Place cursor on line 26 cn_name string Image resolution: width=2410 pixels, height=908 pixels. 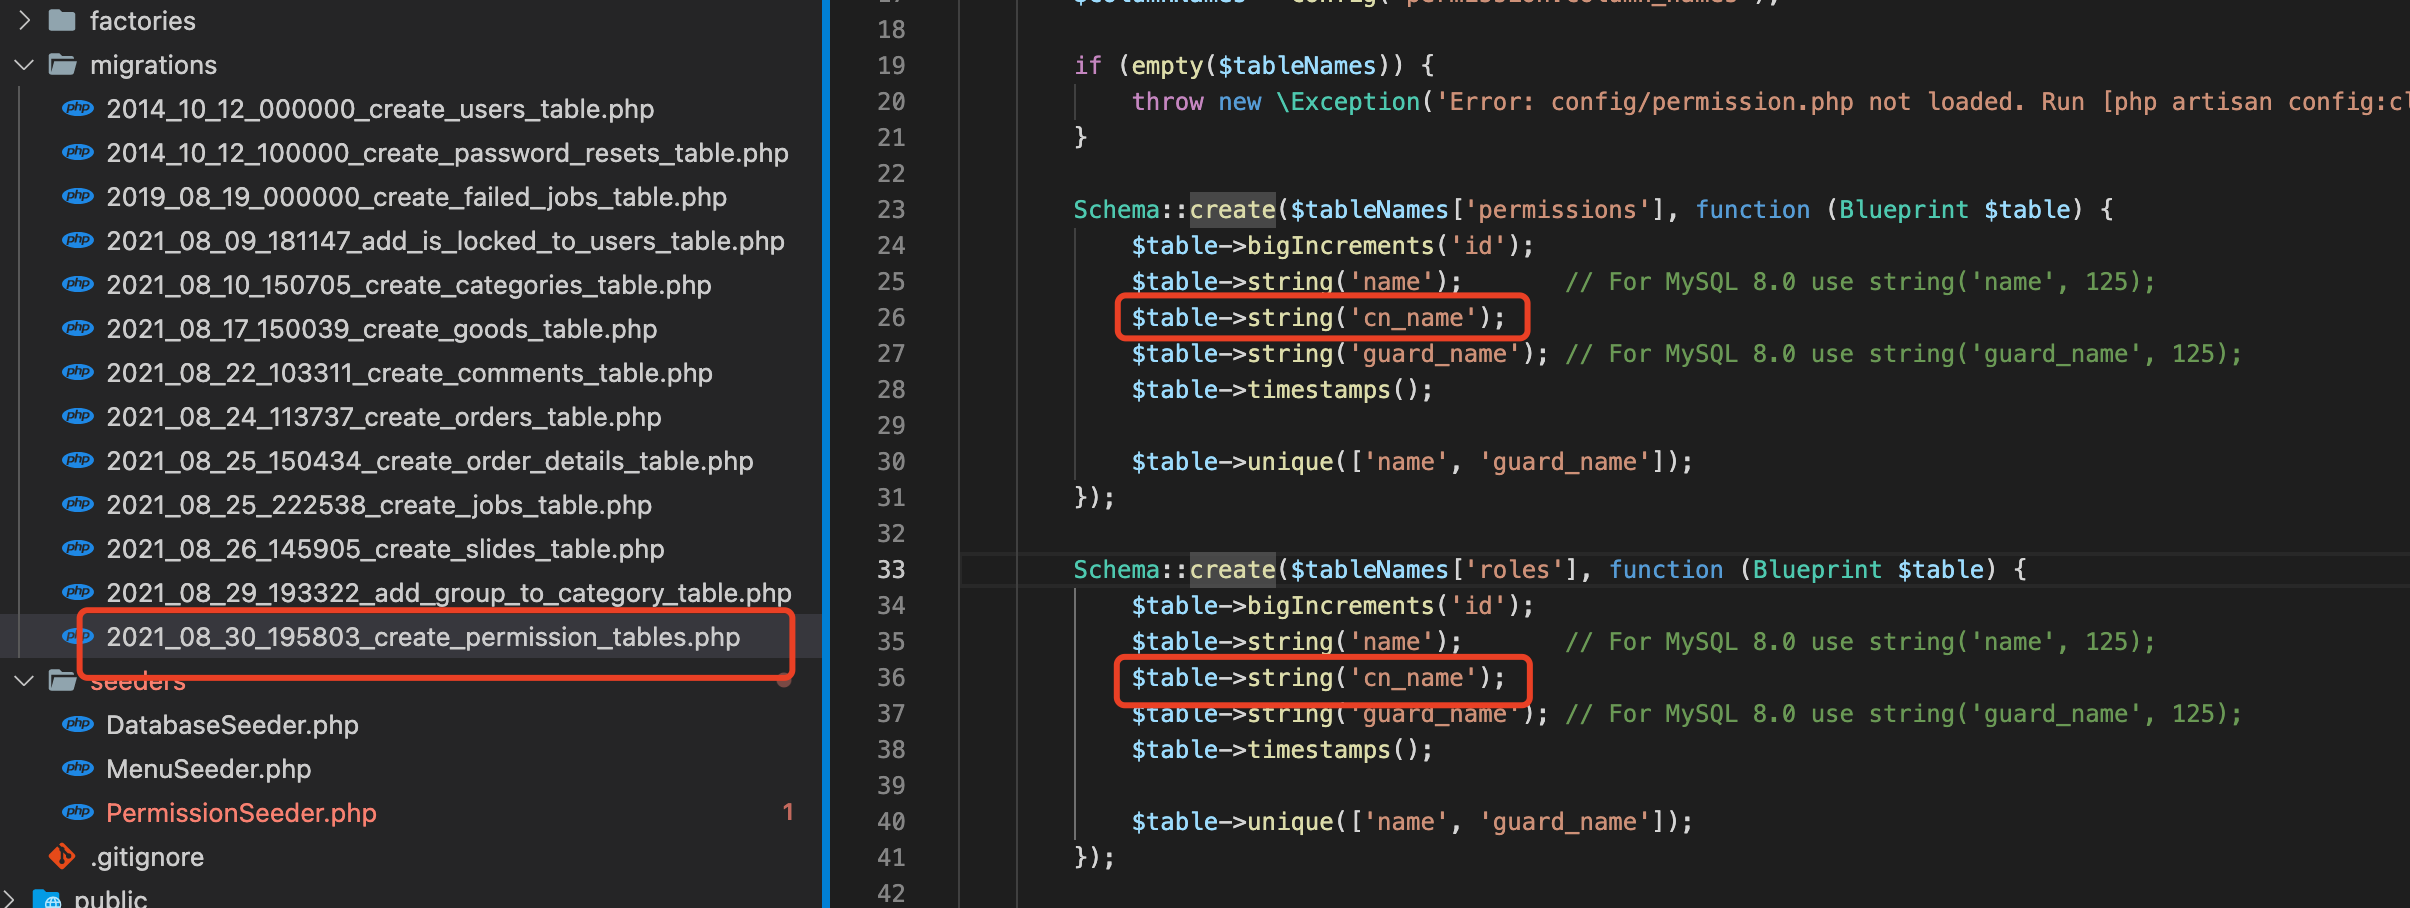point(1318,317)
